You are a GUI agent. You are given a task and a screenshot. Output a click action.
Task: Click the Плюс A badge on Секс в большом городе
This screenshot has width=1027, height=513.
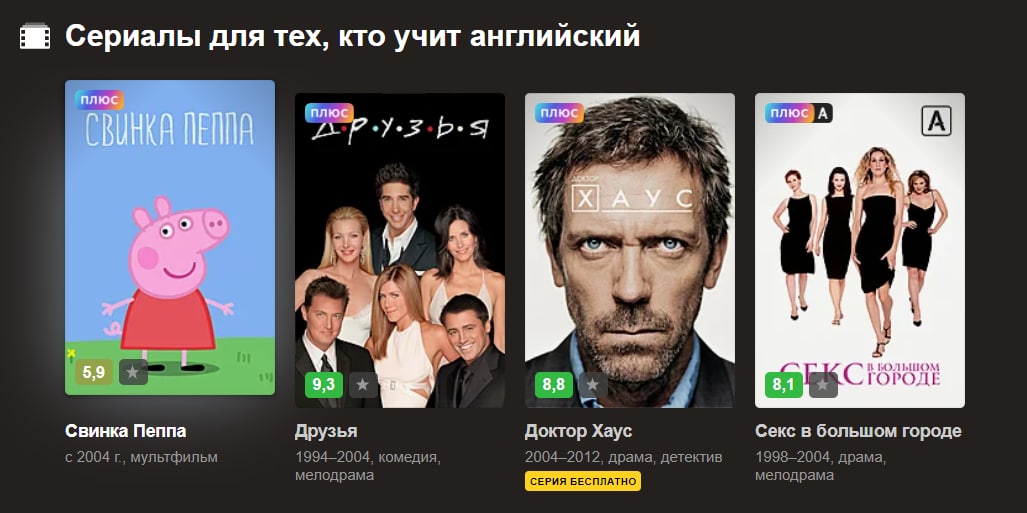click(x=798, y=113)
